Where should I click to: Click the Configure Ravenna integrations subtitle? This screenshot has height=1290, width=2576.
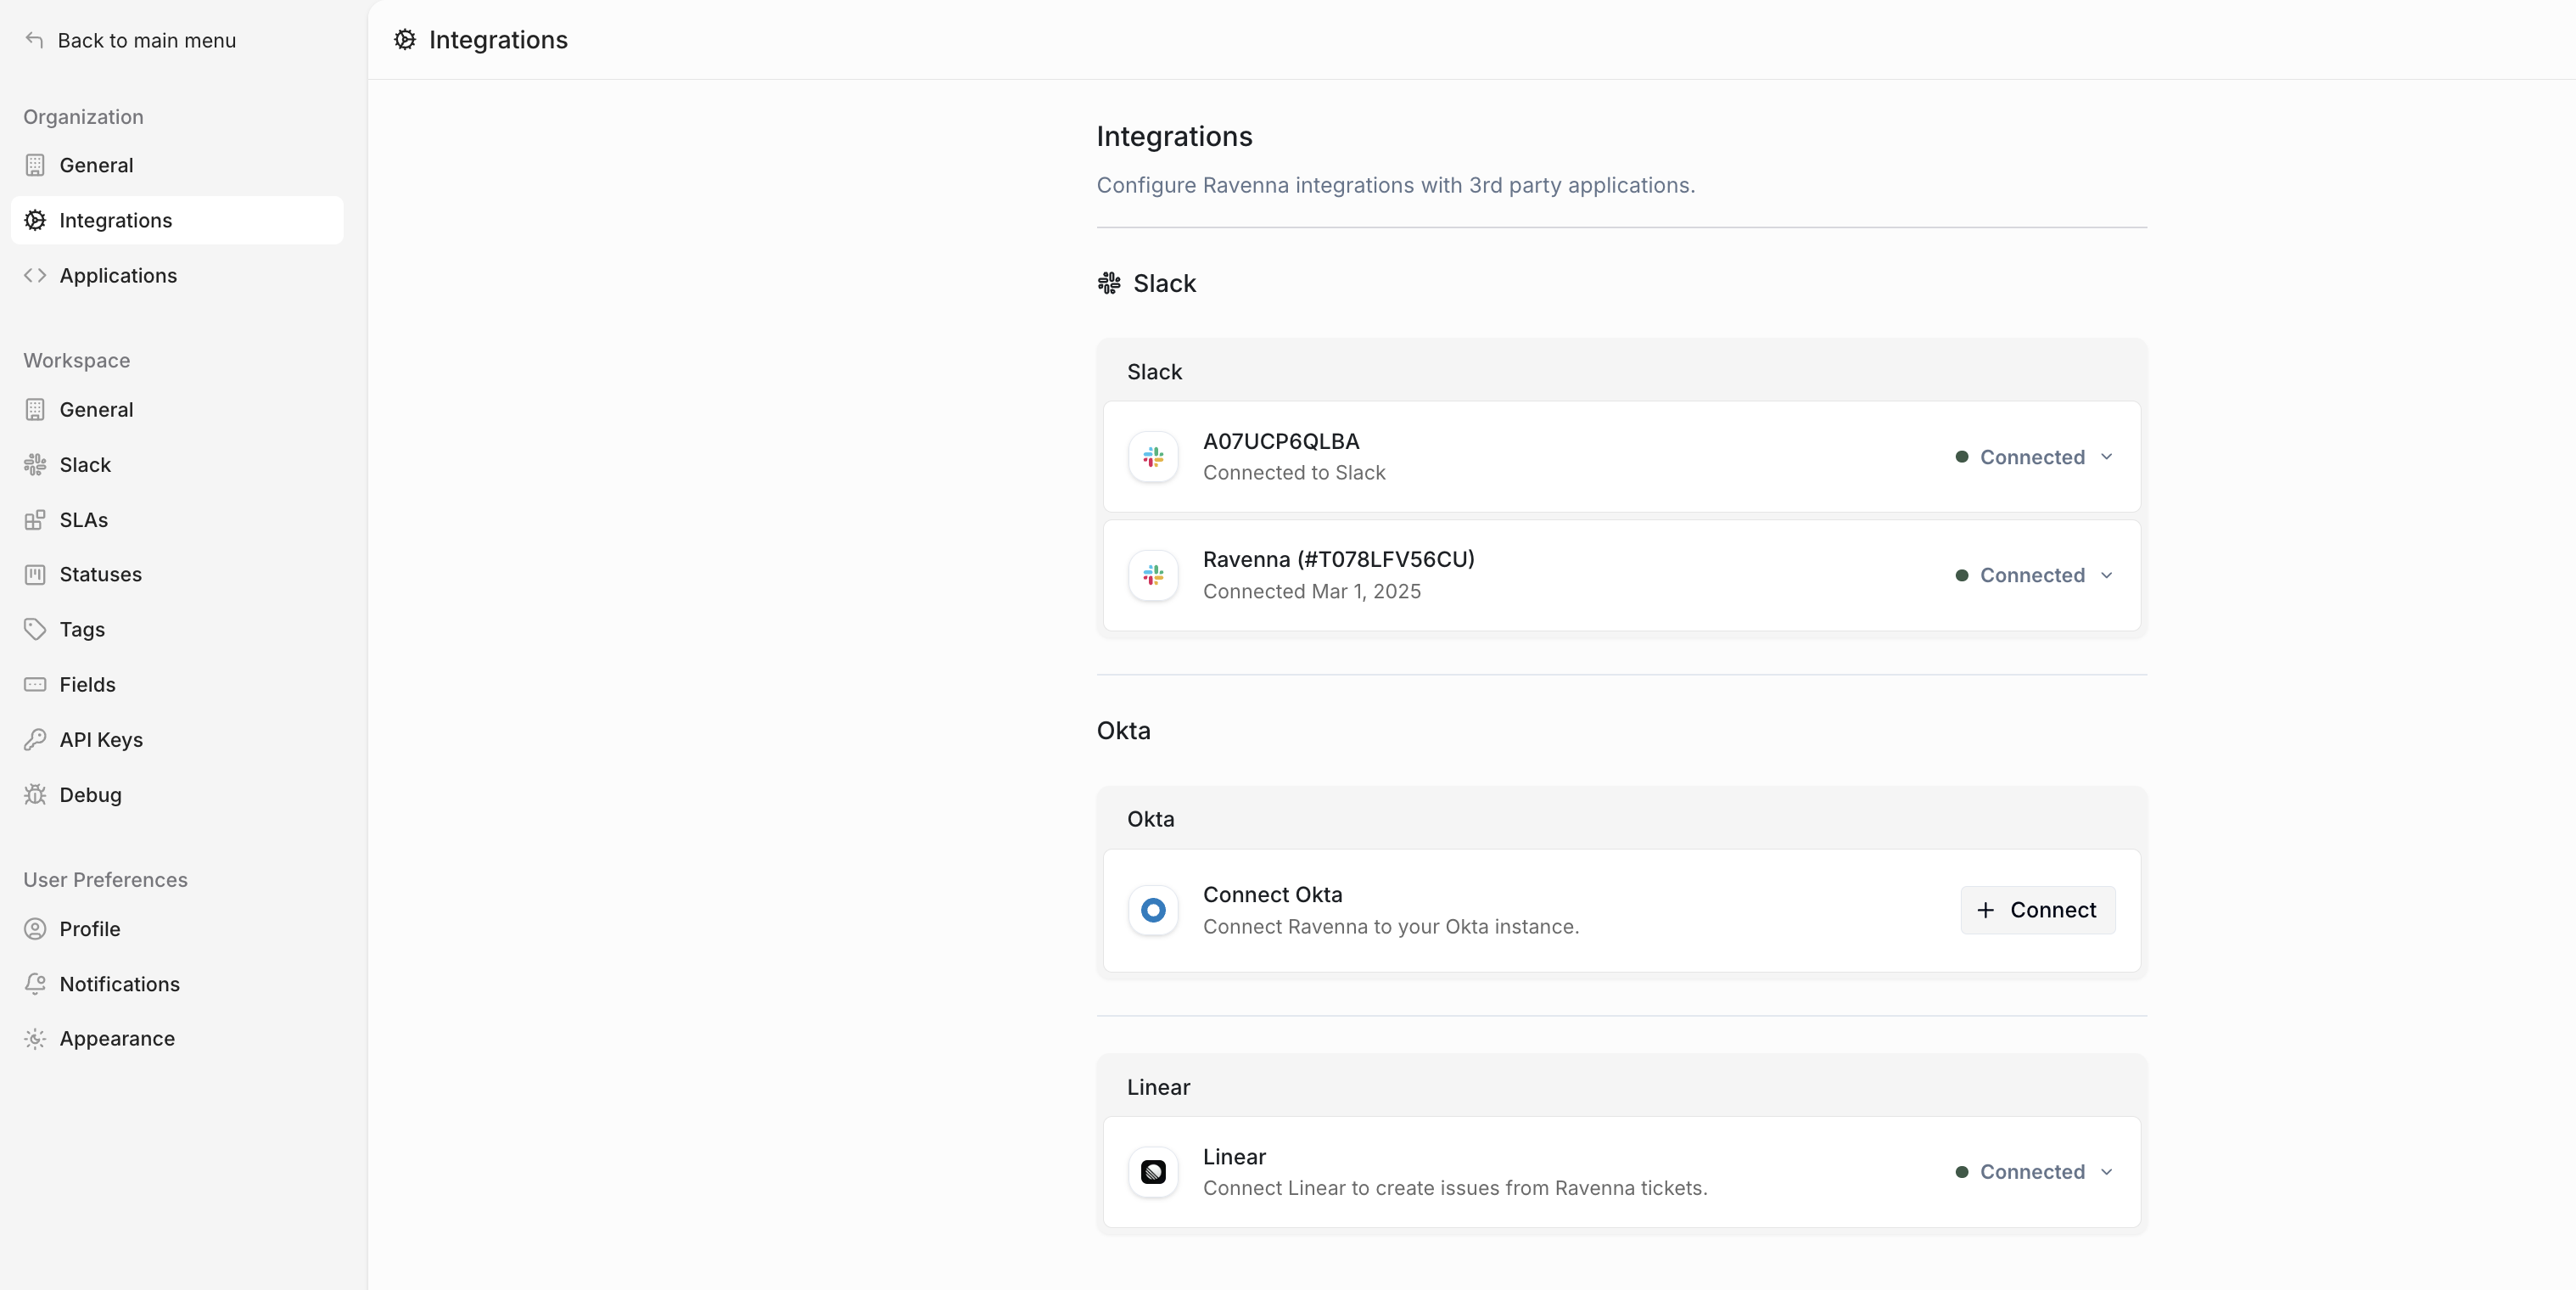(x=1395, y=185)
